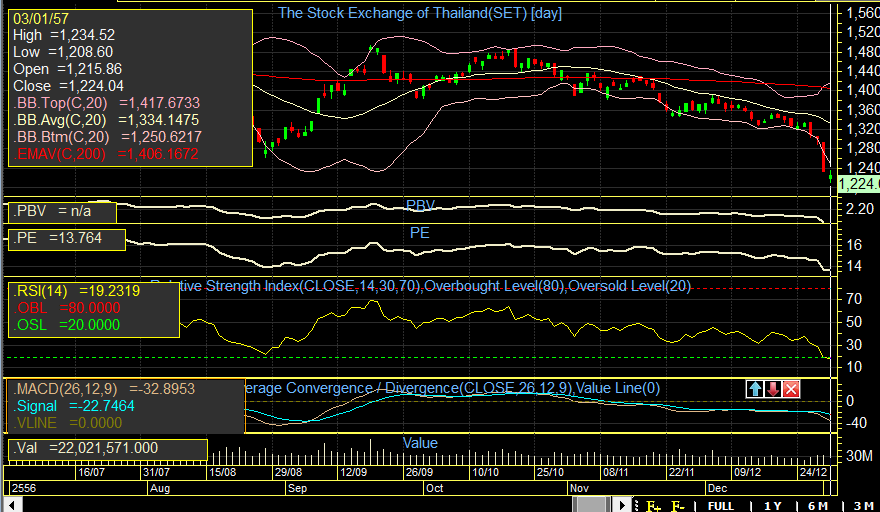Image resolution: width=880 pixels, height=512 pixels.
Task: Switch chart to 3 M range
Action: click(864, 506)
